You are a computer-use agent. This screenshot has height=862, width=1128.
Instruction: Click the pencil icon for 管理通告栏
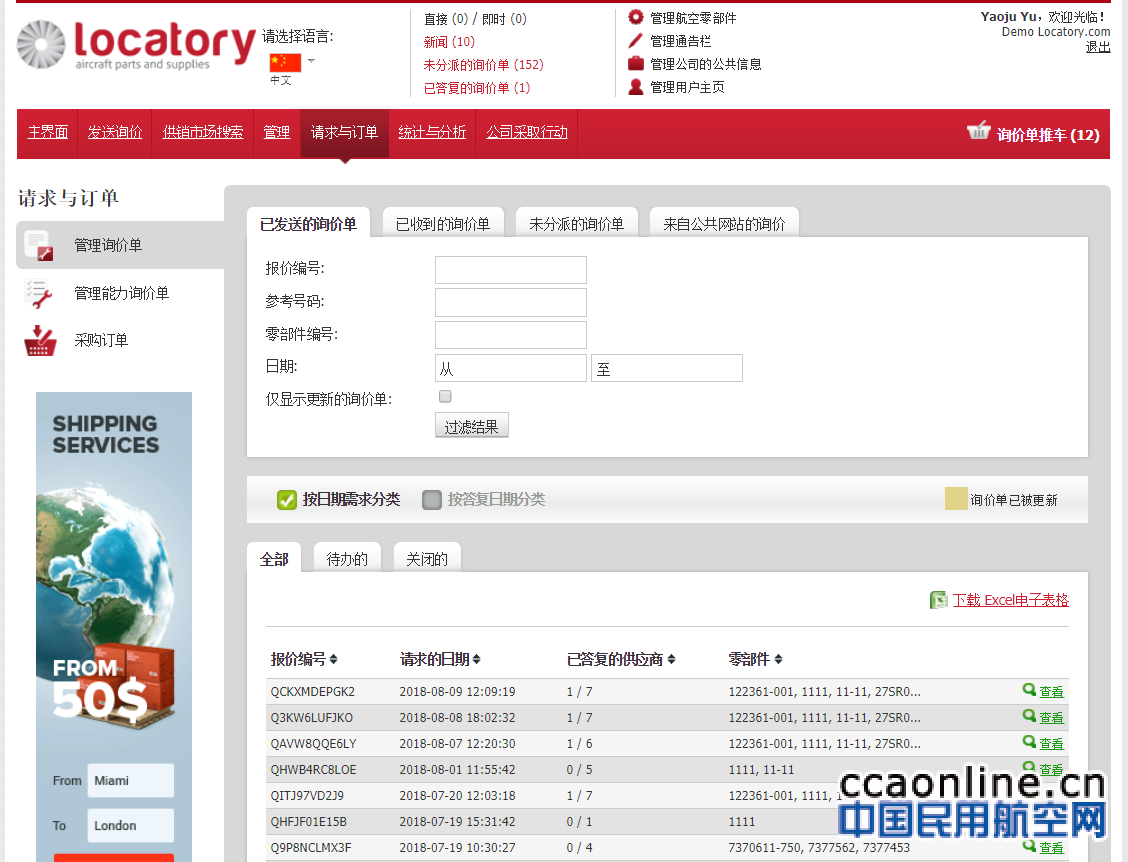point(635,40)
